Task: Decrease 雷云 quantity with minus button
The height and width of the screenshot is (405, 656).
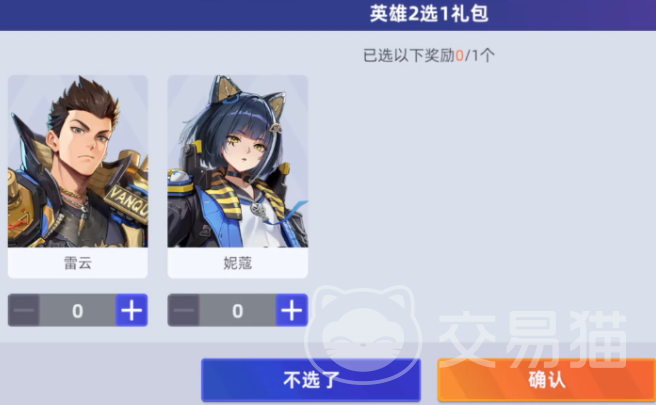Action: coord(24,310)
